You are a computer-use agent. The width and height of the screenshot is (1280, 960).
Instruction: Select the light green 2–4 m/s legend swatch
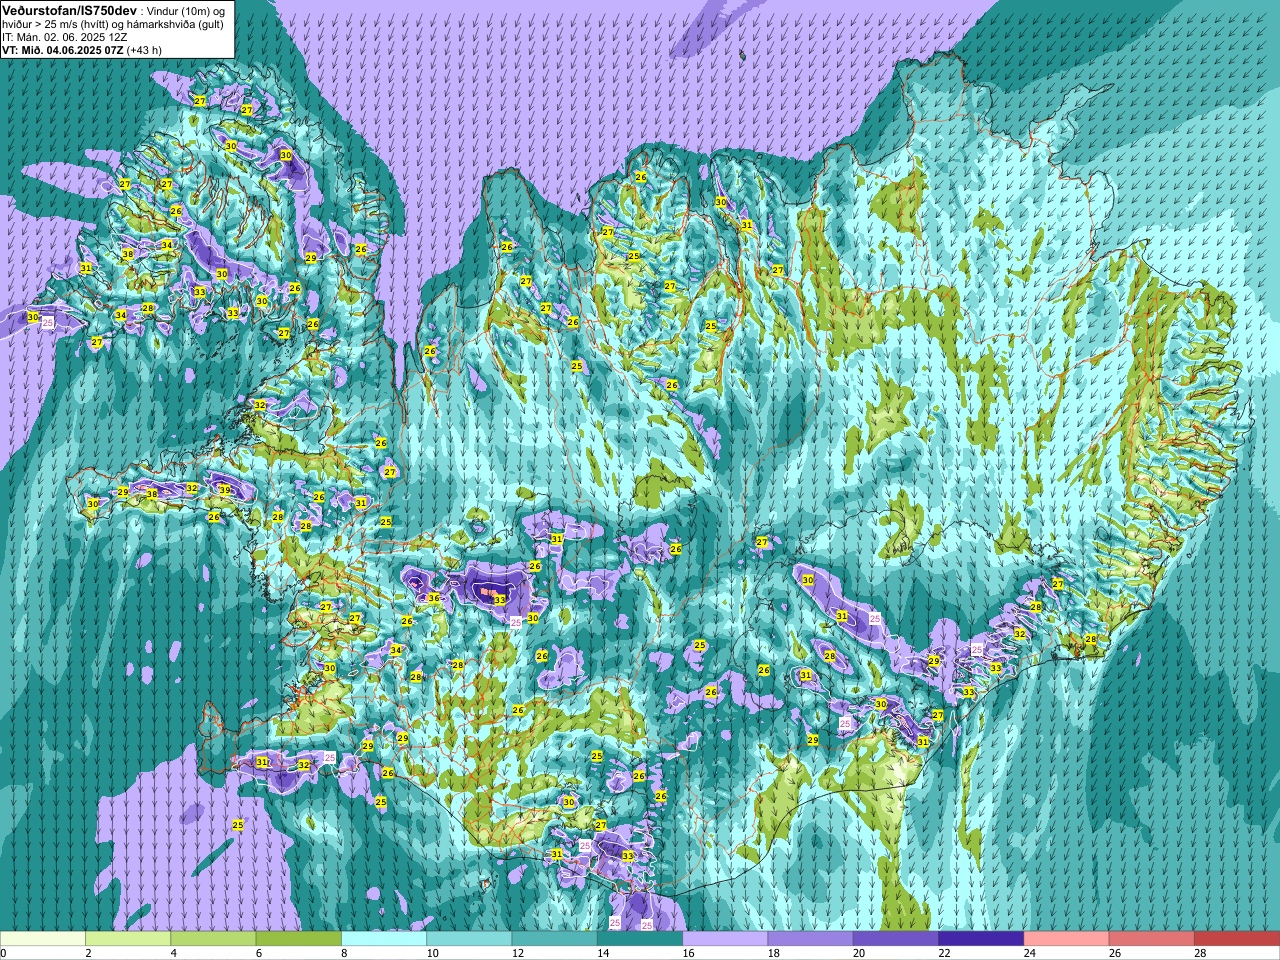[128, 939]
